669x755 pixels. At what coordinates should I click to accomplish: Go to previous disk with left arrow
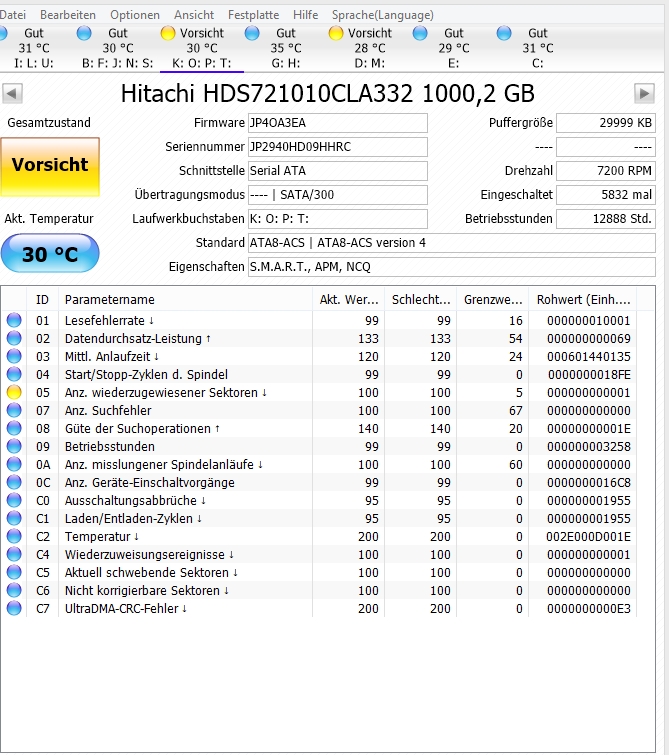tap(12, 93)
